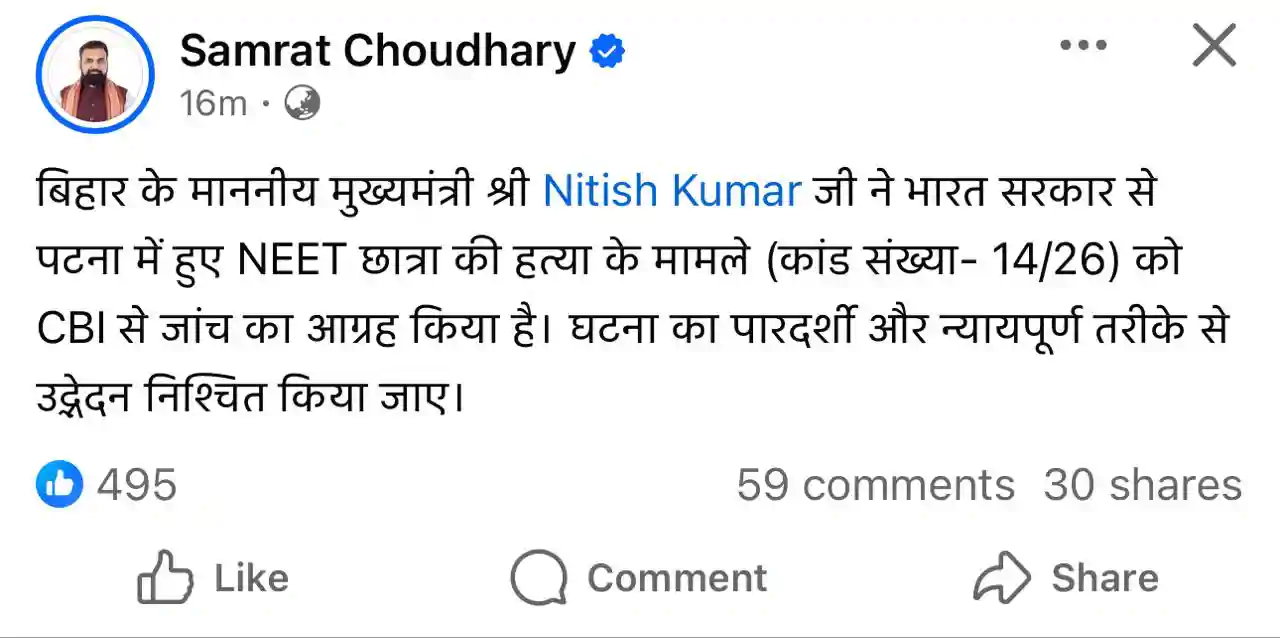Image resolution: width=1280 pixels, height=638 pixels.
Task: View the 30 shares list
Action: (1142, 486)
